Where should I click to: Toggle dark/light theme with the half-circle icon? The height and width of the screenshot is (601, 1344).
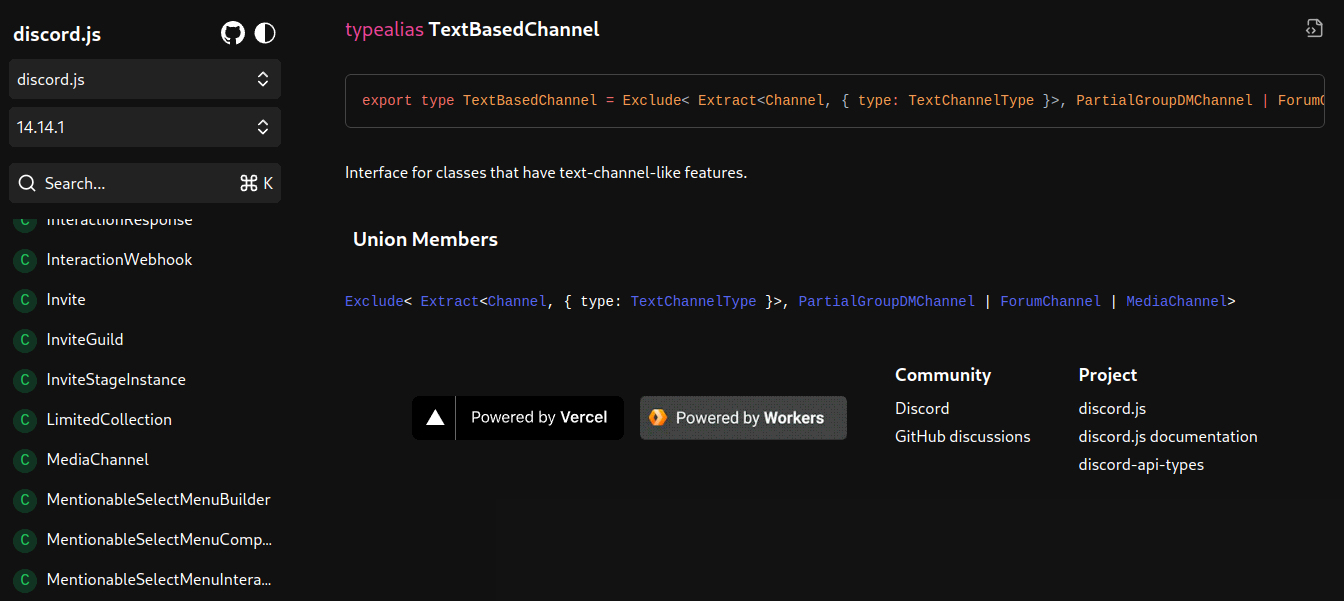pos(264,32)
